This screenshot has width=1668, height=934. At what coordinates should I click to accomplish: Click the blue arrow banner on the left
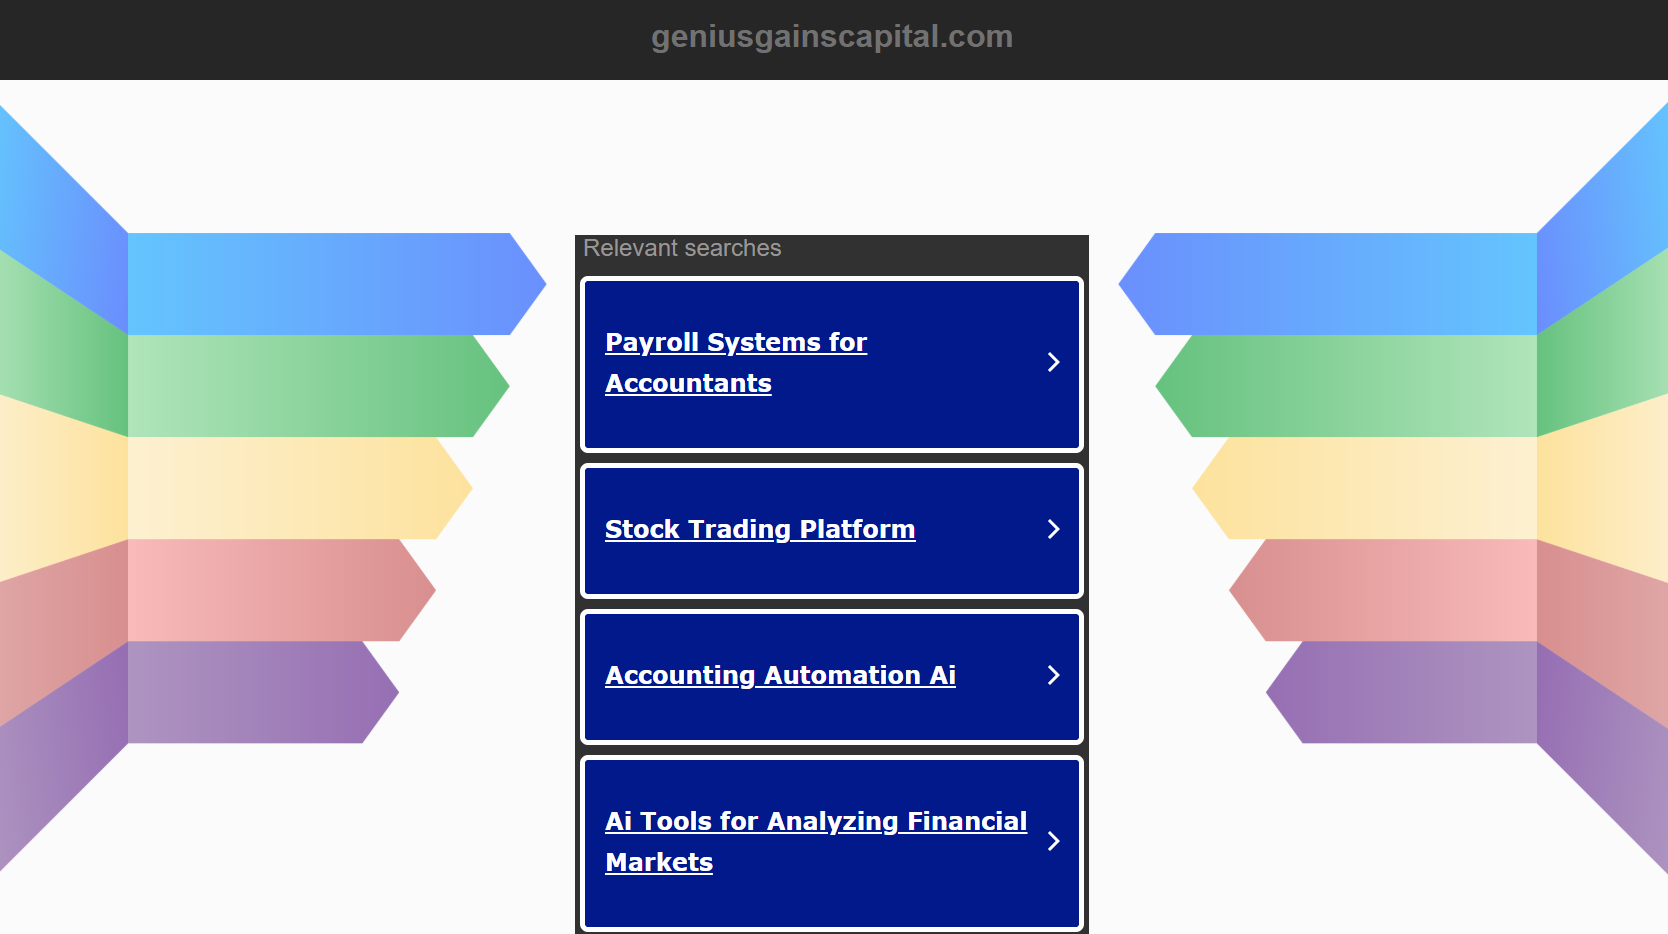click(320, 284)
